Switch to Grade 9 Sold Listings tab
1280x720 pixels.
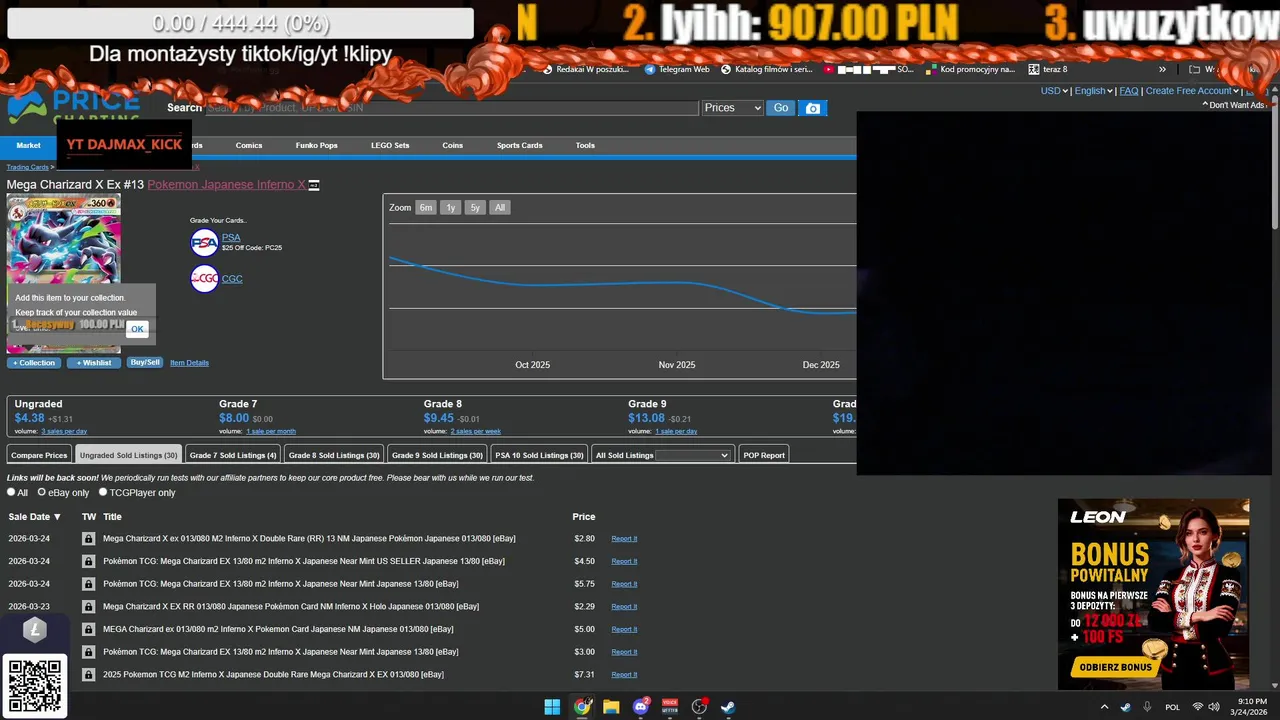pos(437,455)
